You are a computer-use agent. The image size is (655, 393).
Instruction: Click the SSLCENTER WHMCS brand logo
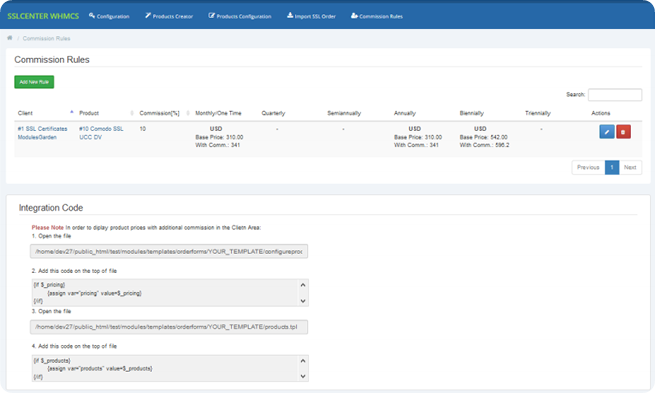[x=43, y=16]
